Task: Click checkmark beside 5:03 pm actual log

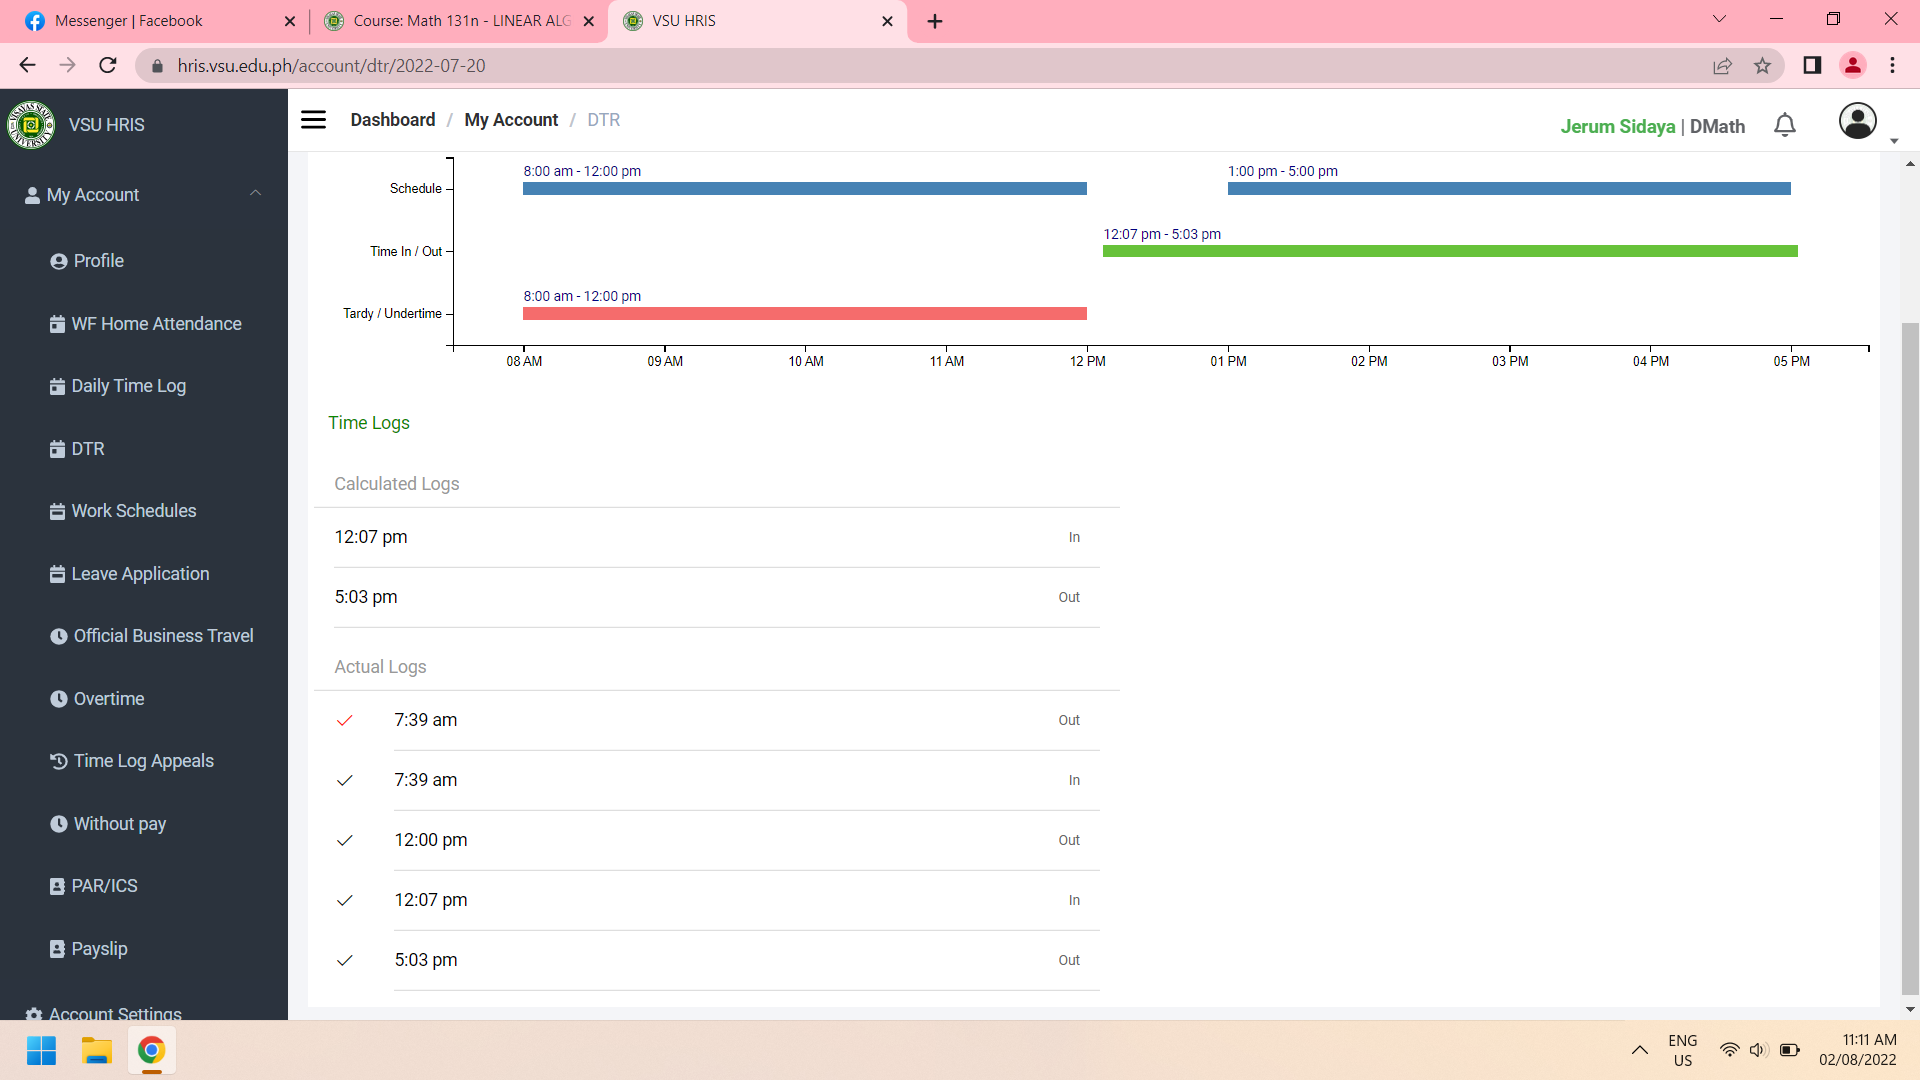Action: (x=345, y=960)
